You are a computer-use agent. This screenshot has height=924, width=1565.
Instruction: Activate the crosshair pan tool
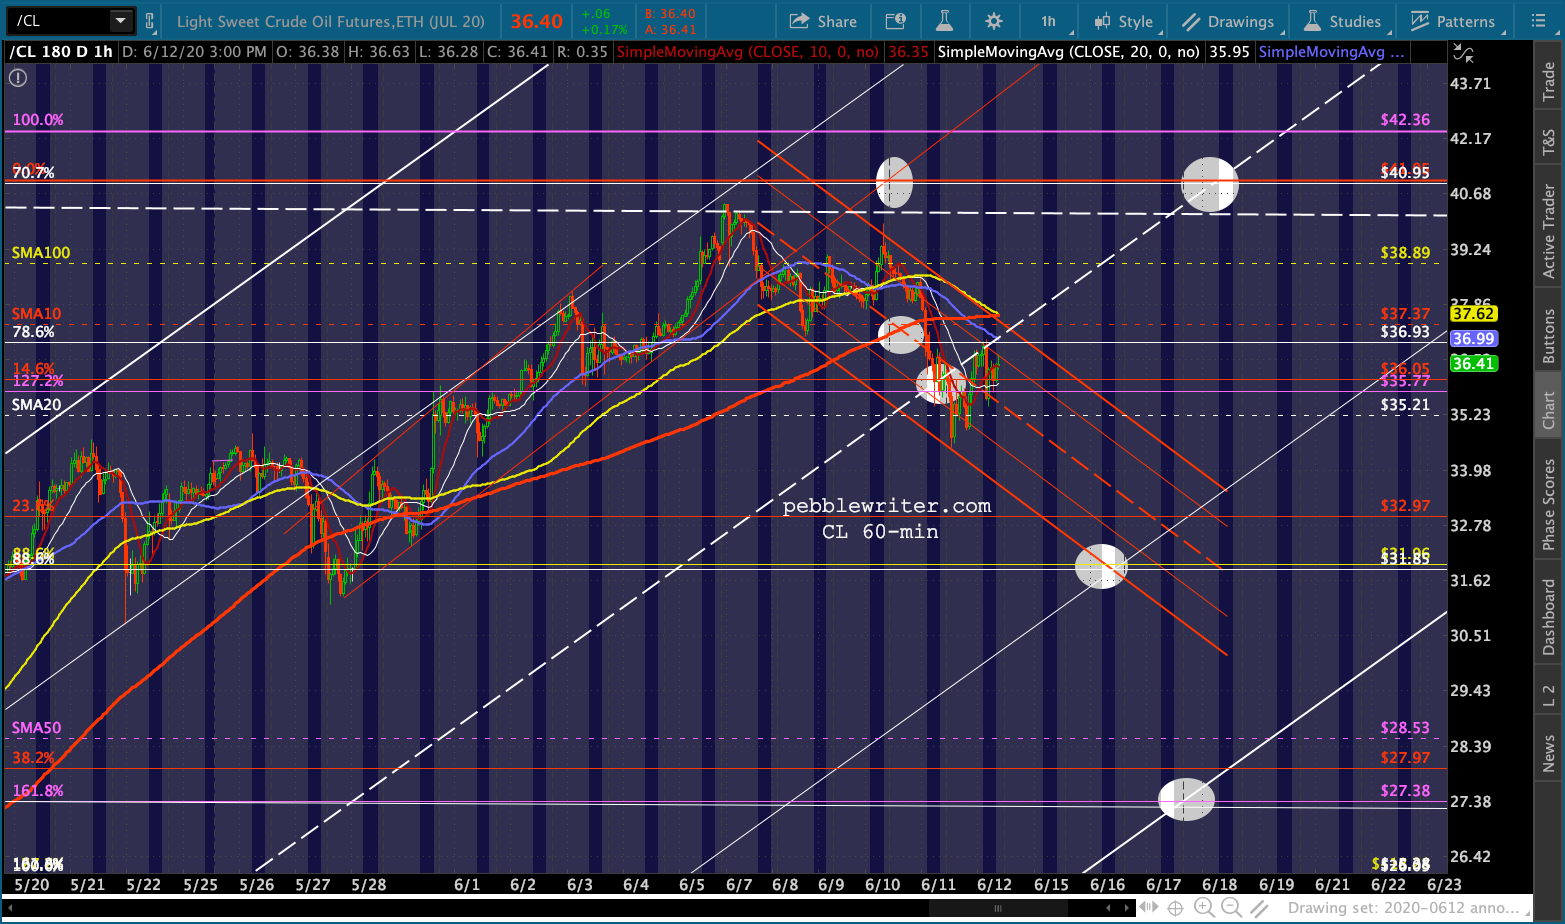tap(1176, 908)
